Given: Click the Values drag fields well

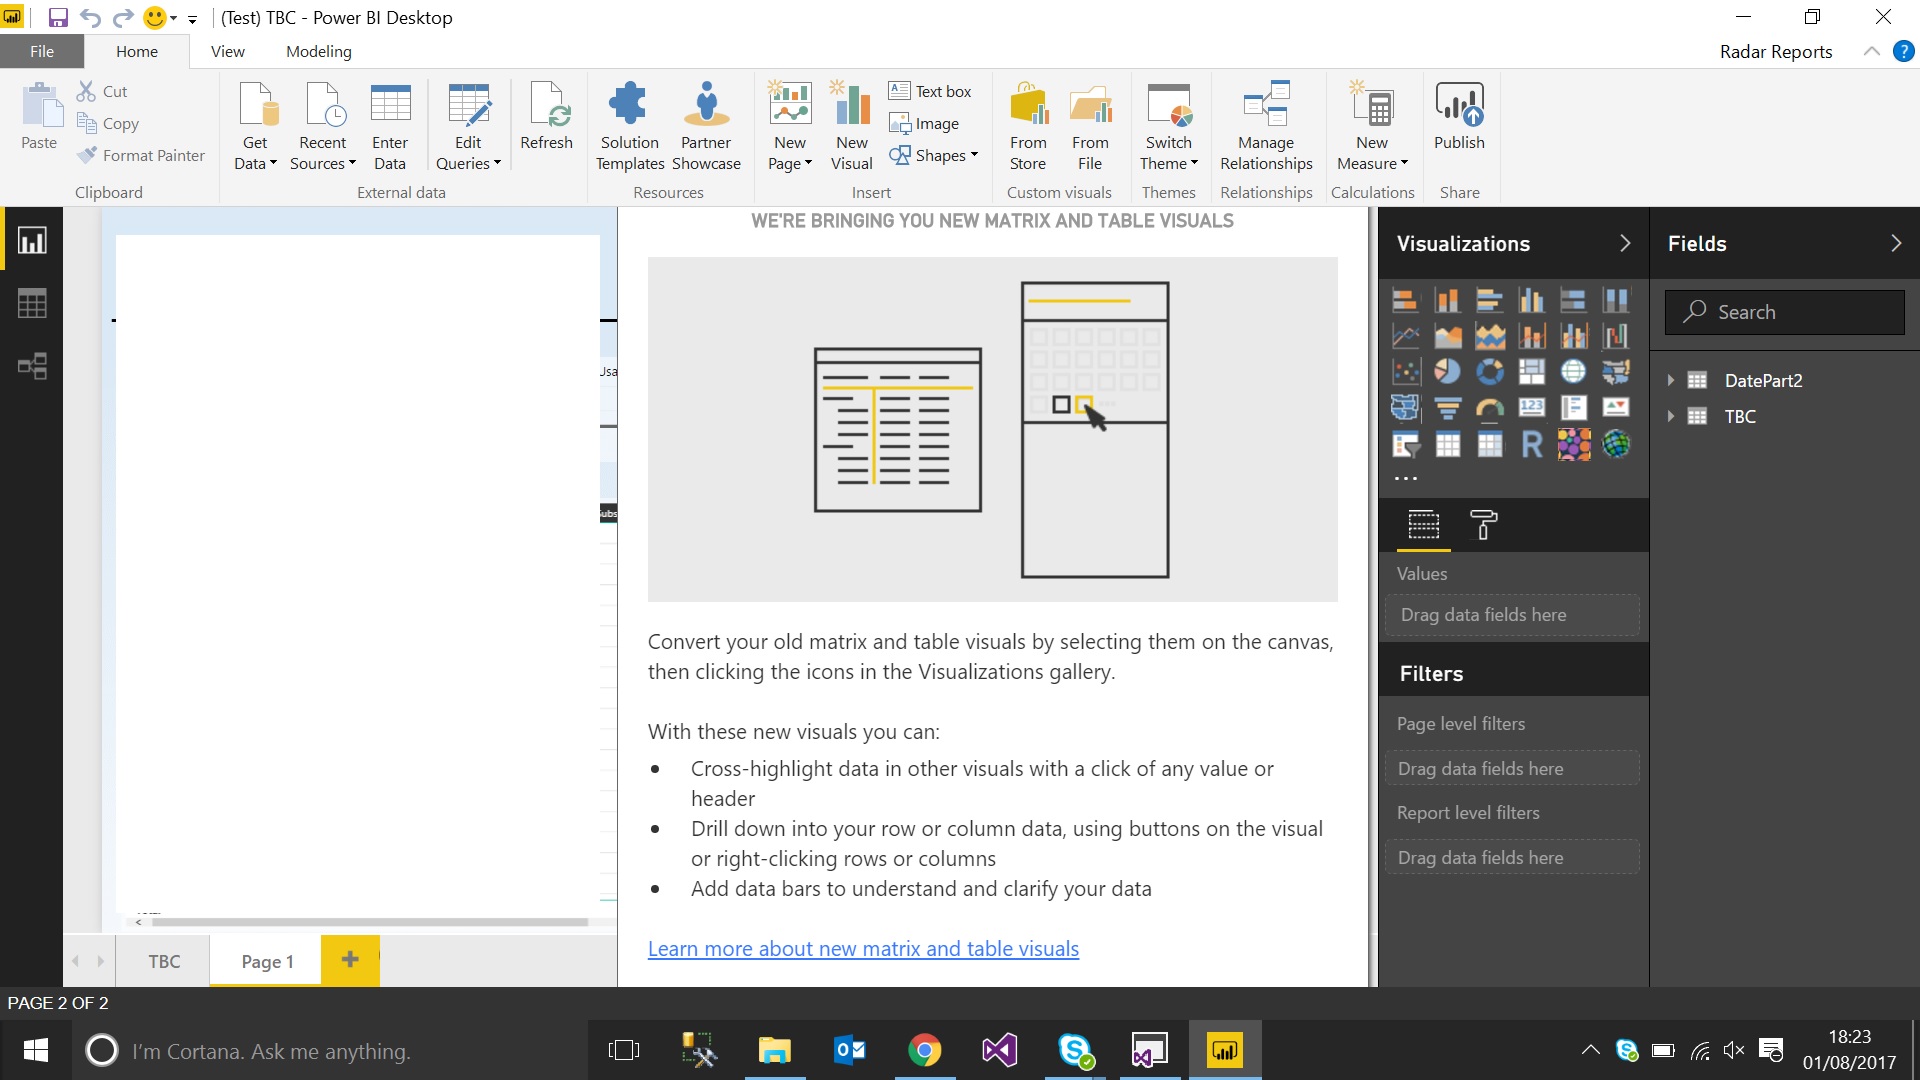Looking at the screenshot, I should [x=1513, y=615].
